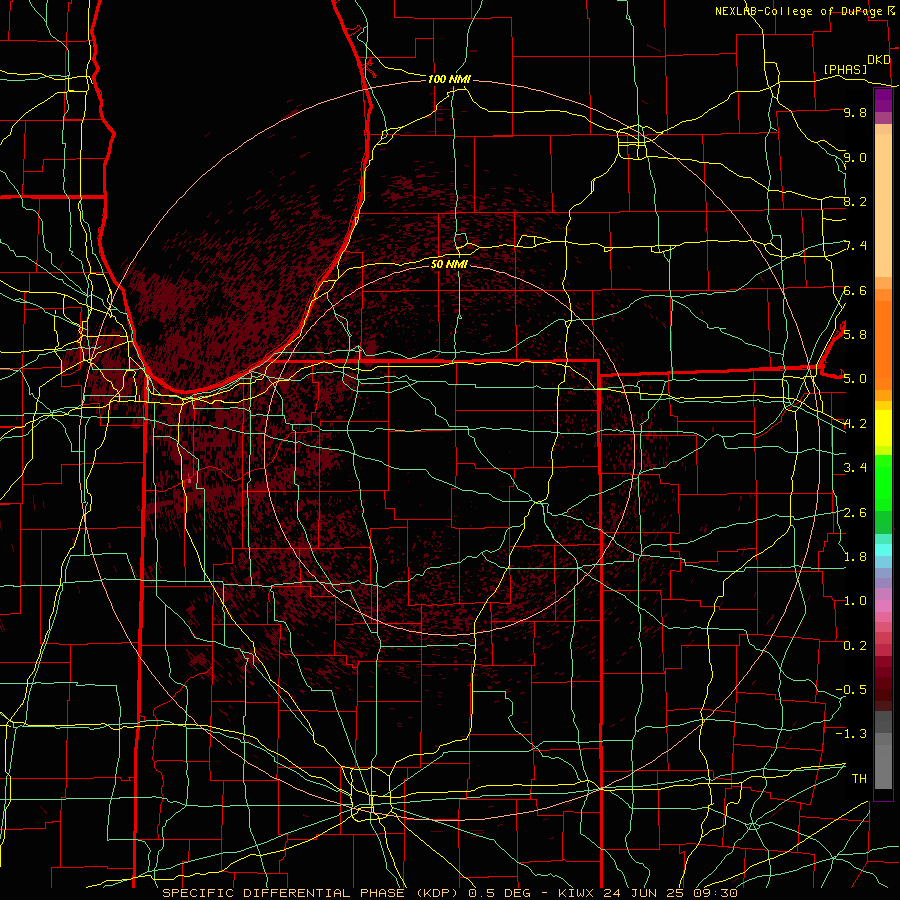
Task: Click the pink segment of color bar
Action: pyautogui.click(x=883, y=606)
